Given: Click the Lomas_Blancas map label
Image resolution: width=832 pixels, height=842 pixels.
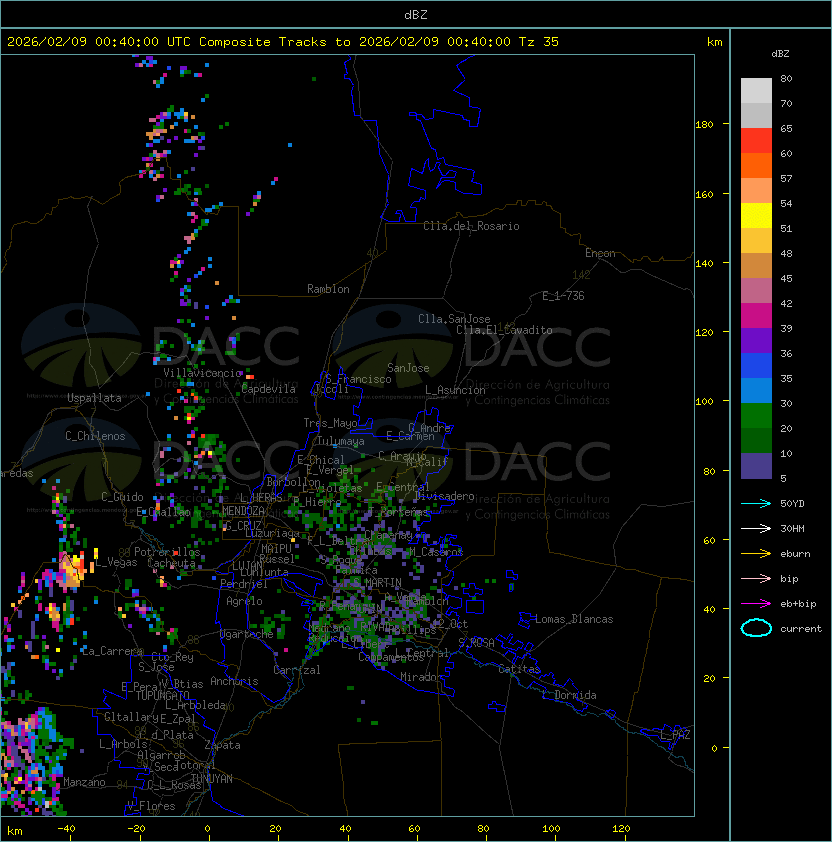Looking at the screenshot, I should [574, 619].
